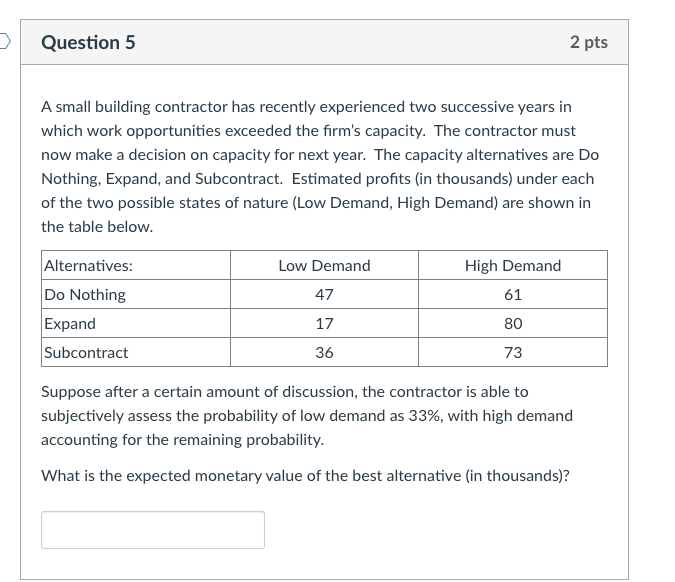Click the cell containing 36

click(324, 352)
